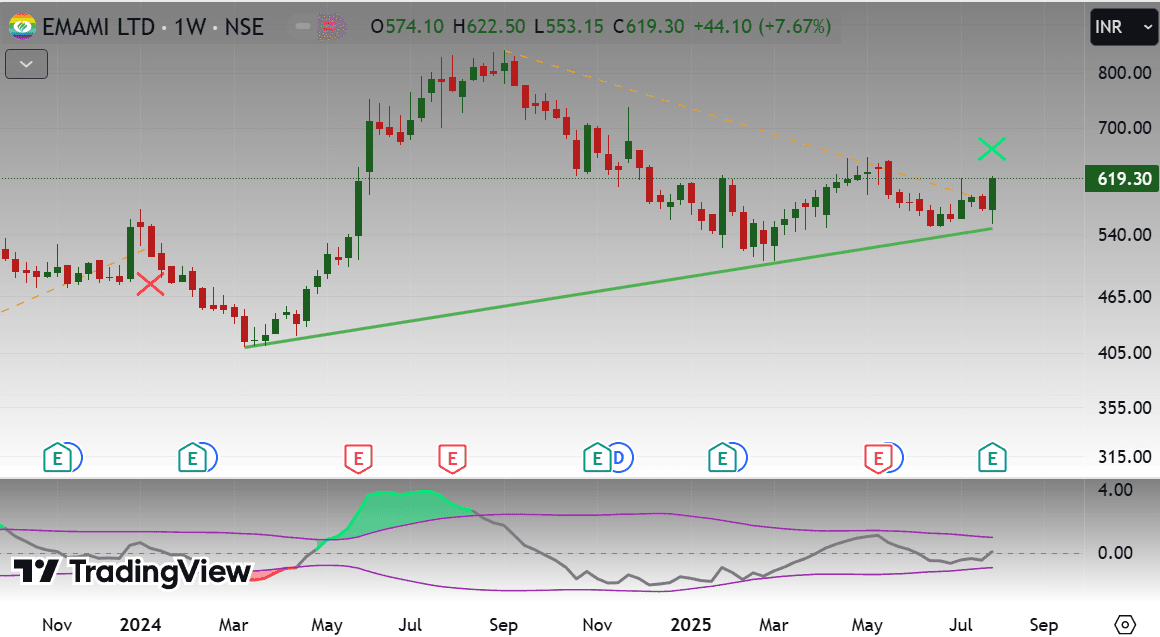The width and height of the screenshot is (1160, 637).
Task: Click the 1W interval in the legend
Action: point(189,27)
